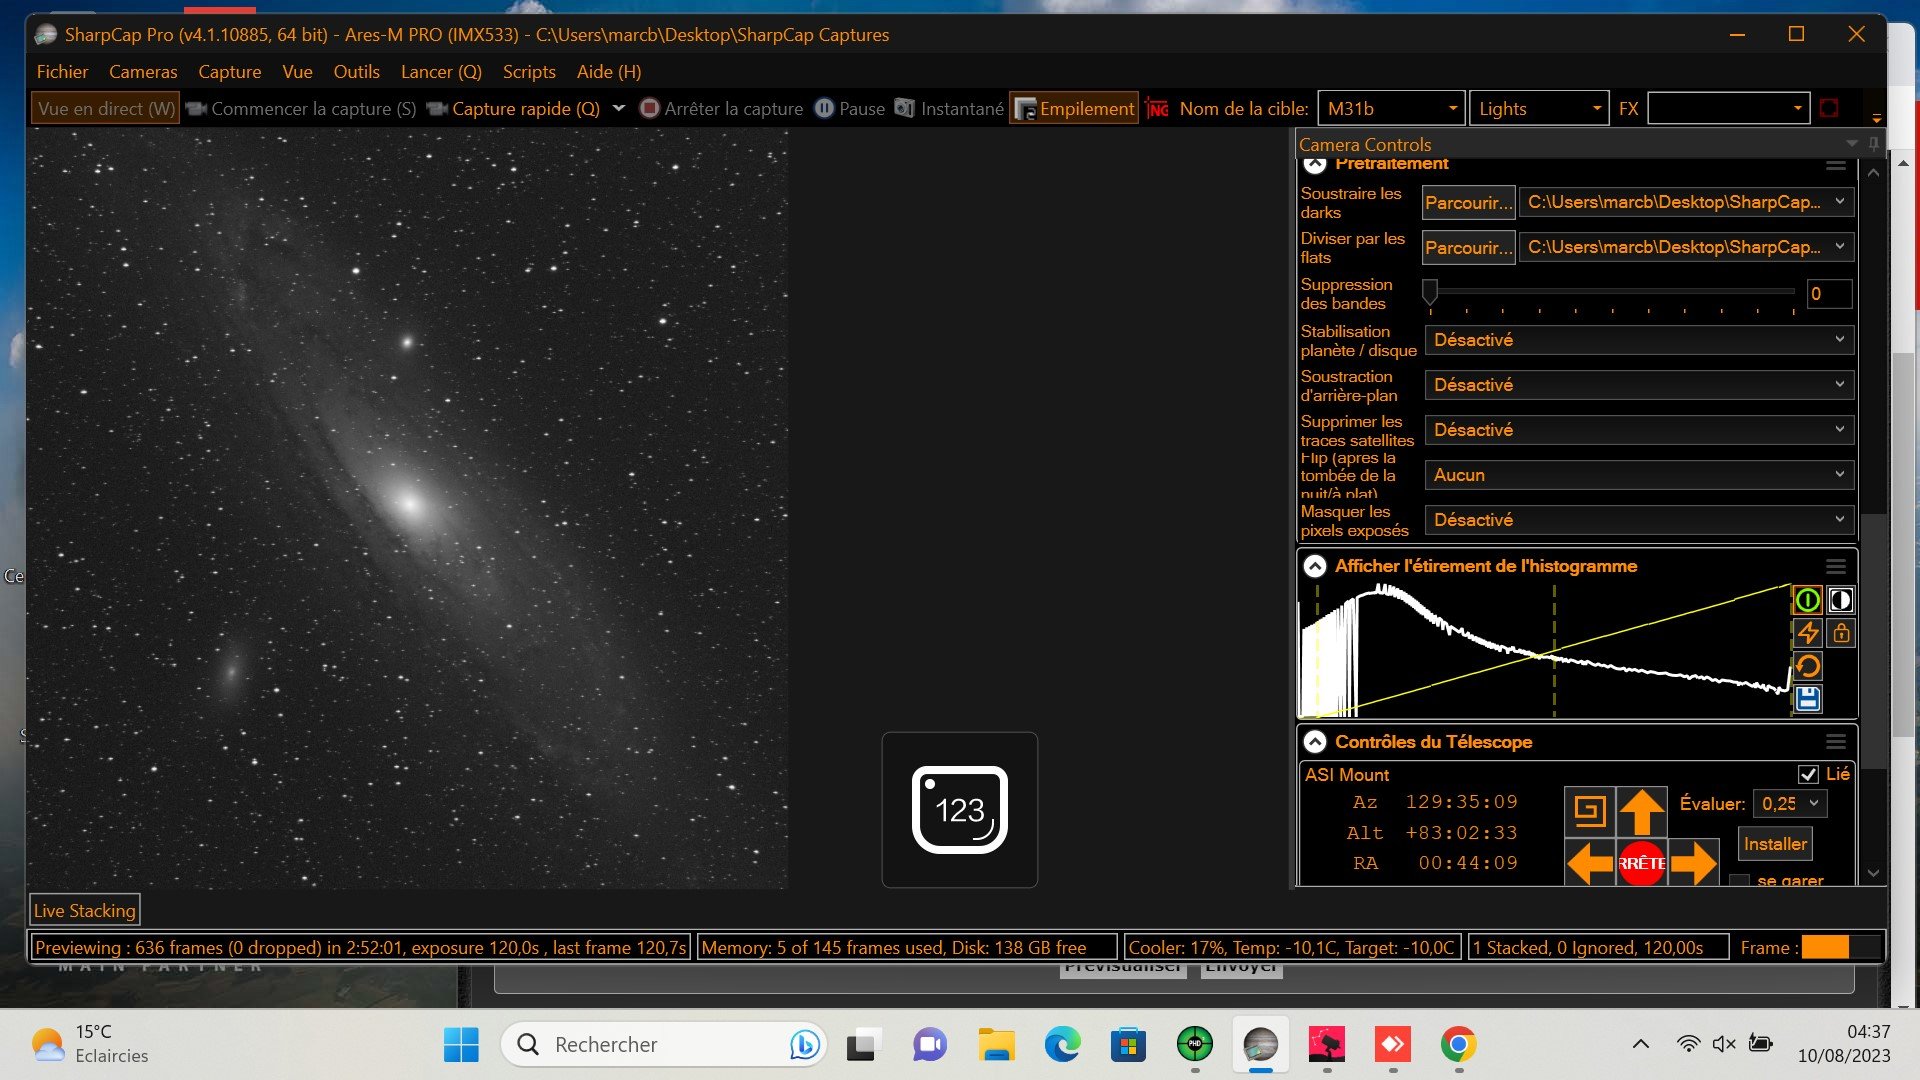Viewport: 1920px width, 1080px height.
Task: Click the 123 screenshot overlay icon
Action: tap(960, 810)
